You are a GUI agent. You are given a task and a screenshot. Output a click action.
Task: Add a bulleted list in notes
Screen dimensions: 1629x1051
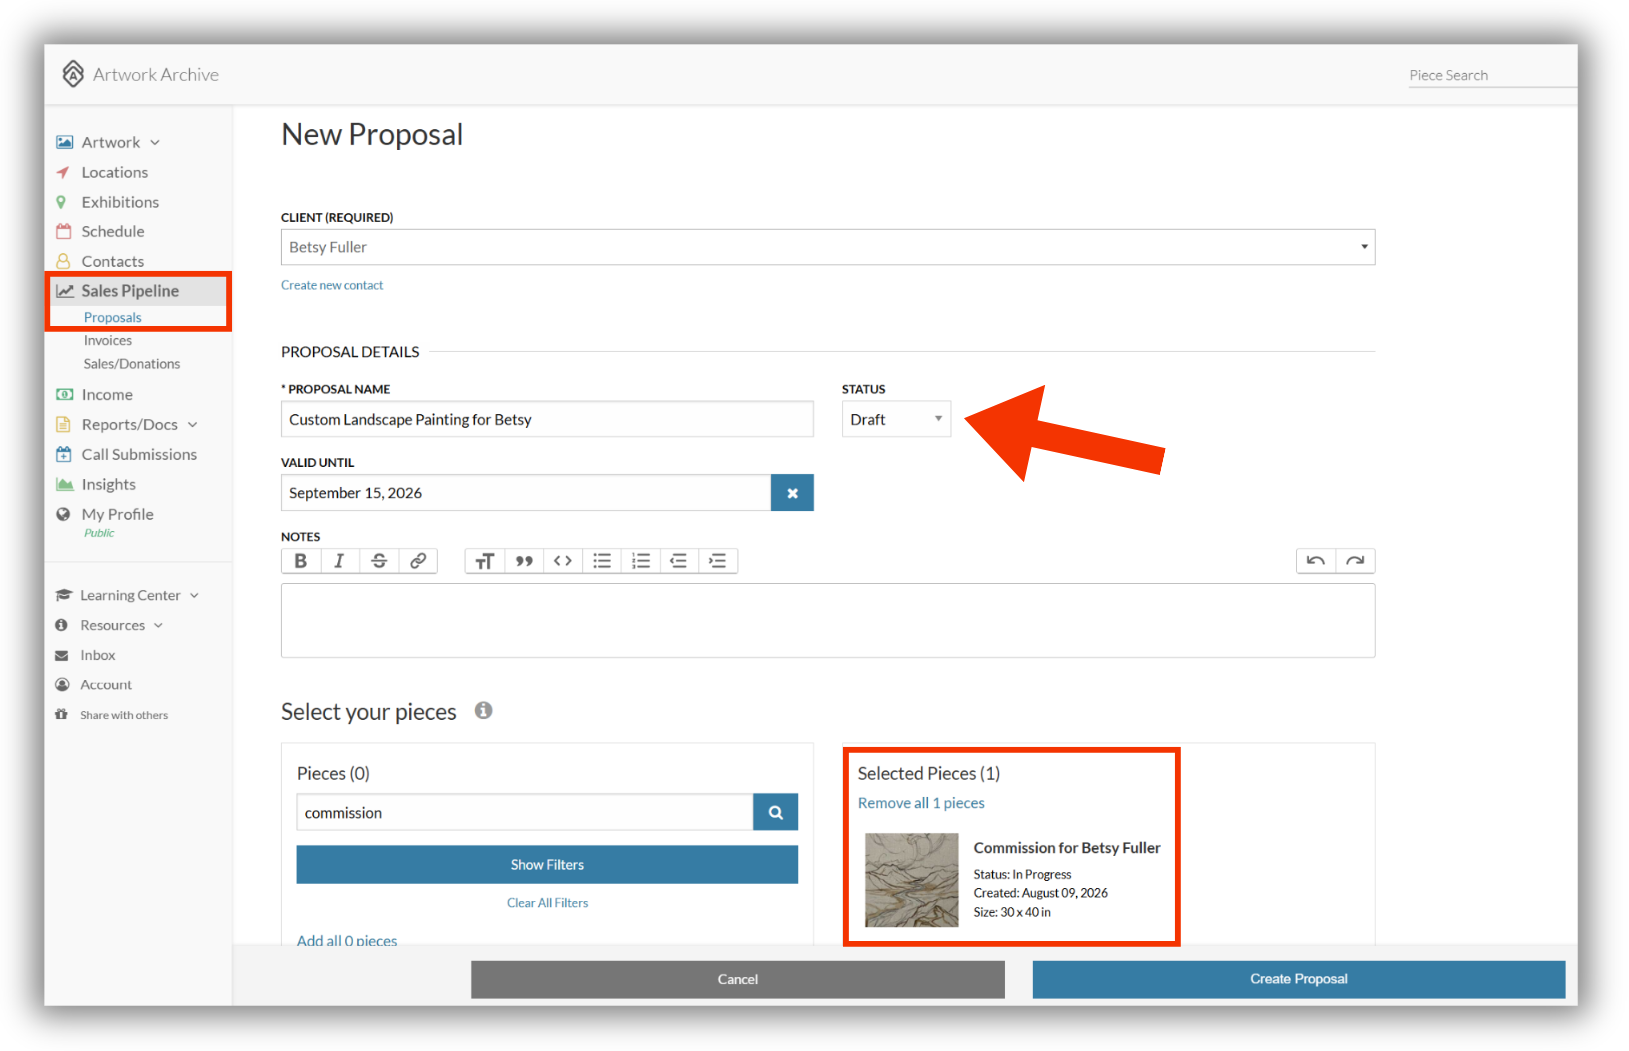(602, 561)
